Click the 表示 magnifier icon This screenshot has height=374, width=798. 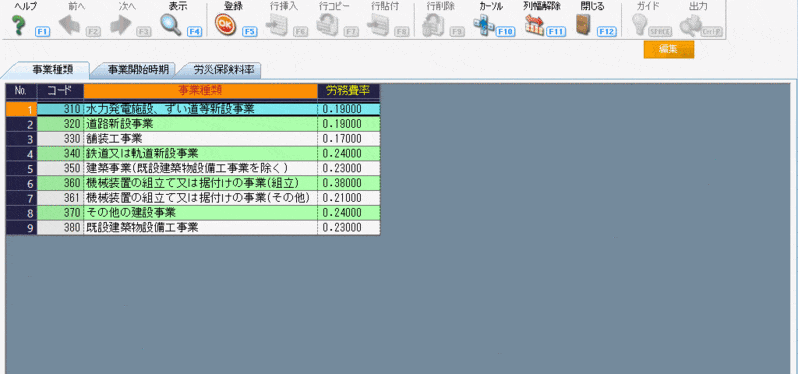171,25
